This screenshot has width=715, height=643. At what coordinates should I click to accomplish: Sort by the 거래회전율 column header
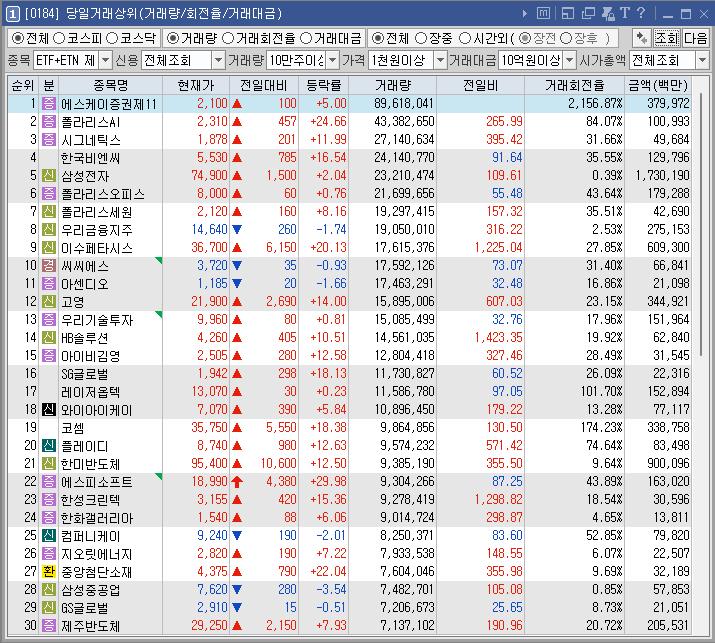pos(575,85)
